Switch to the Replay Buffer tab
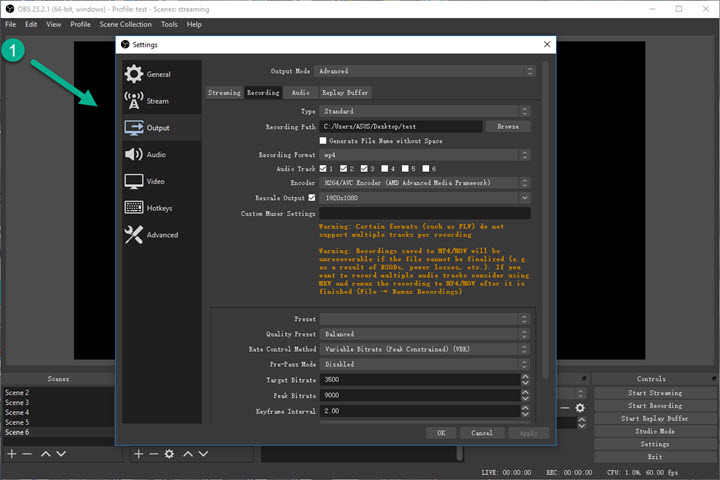Viewport: 720px width, 480px height. click(x=346, y=93)
